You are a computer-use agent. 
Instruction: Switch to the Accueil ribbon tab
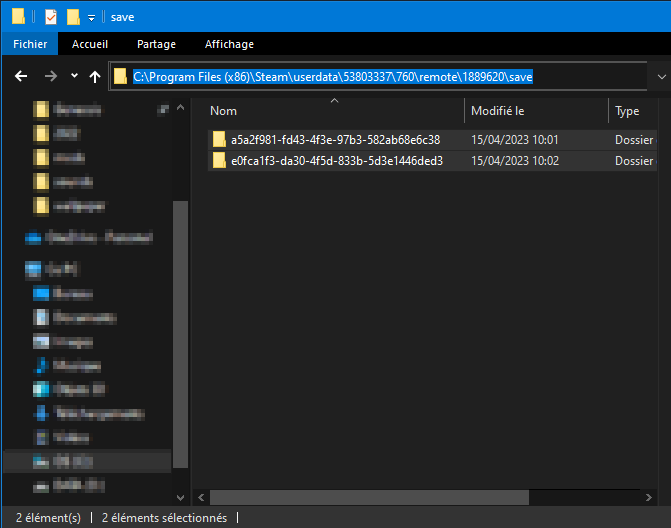click(90, 44)
